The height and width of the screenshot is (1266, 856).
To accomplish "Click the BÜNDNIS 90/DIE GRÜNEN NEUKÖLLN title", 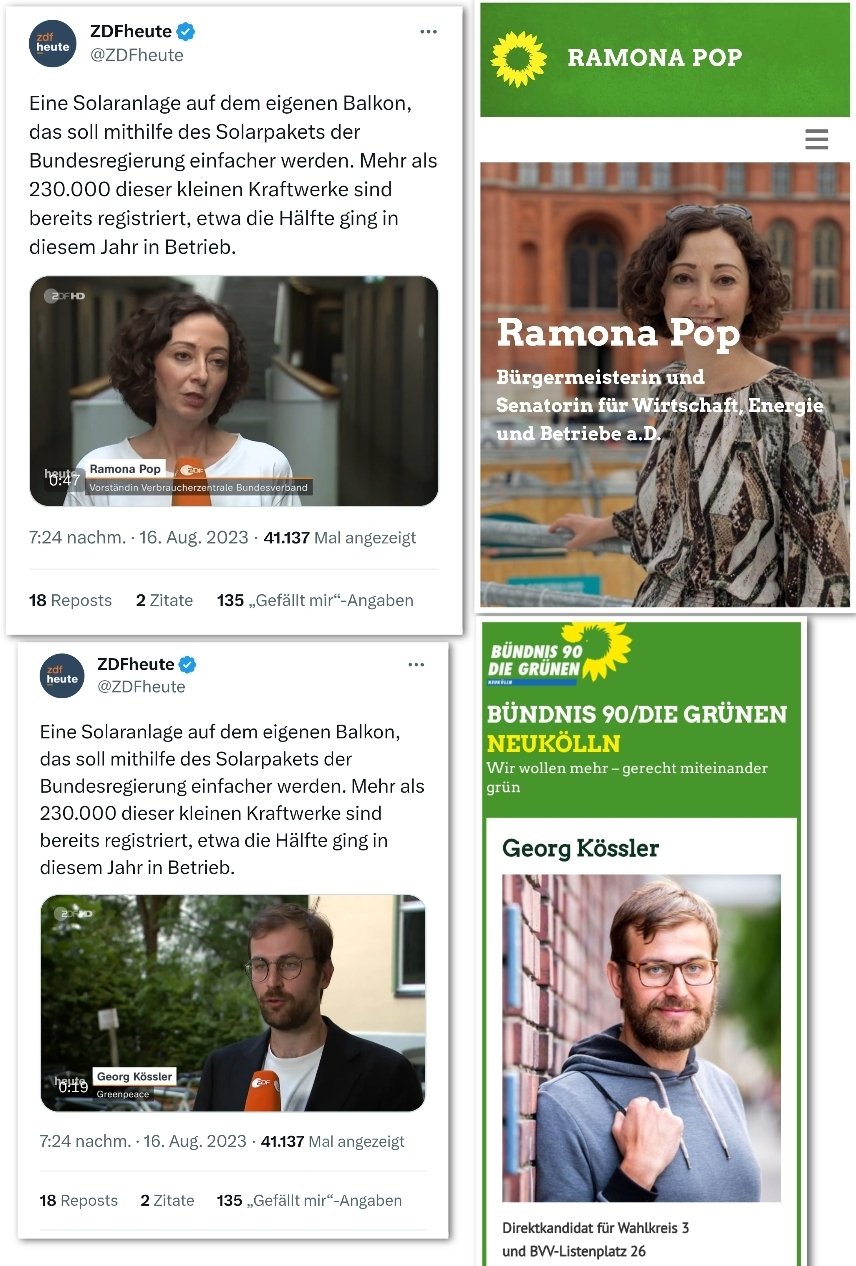I will tap(637, 729).
